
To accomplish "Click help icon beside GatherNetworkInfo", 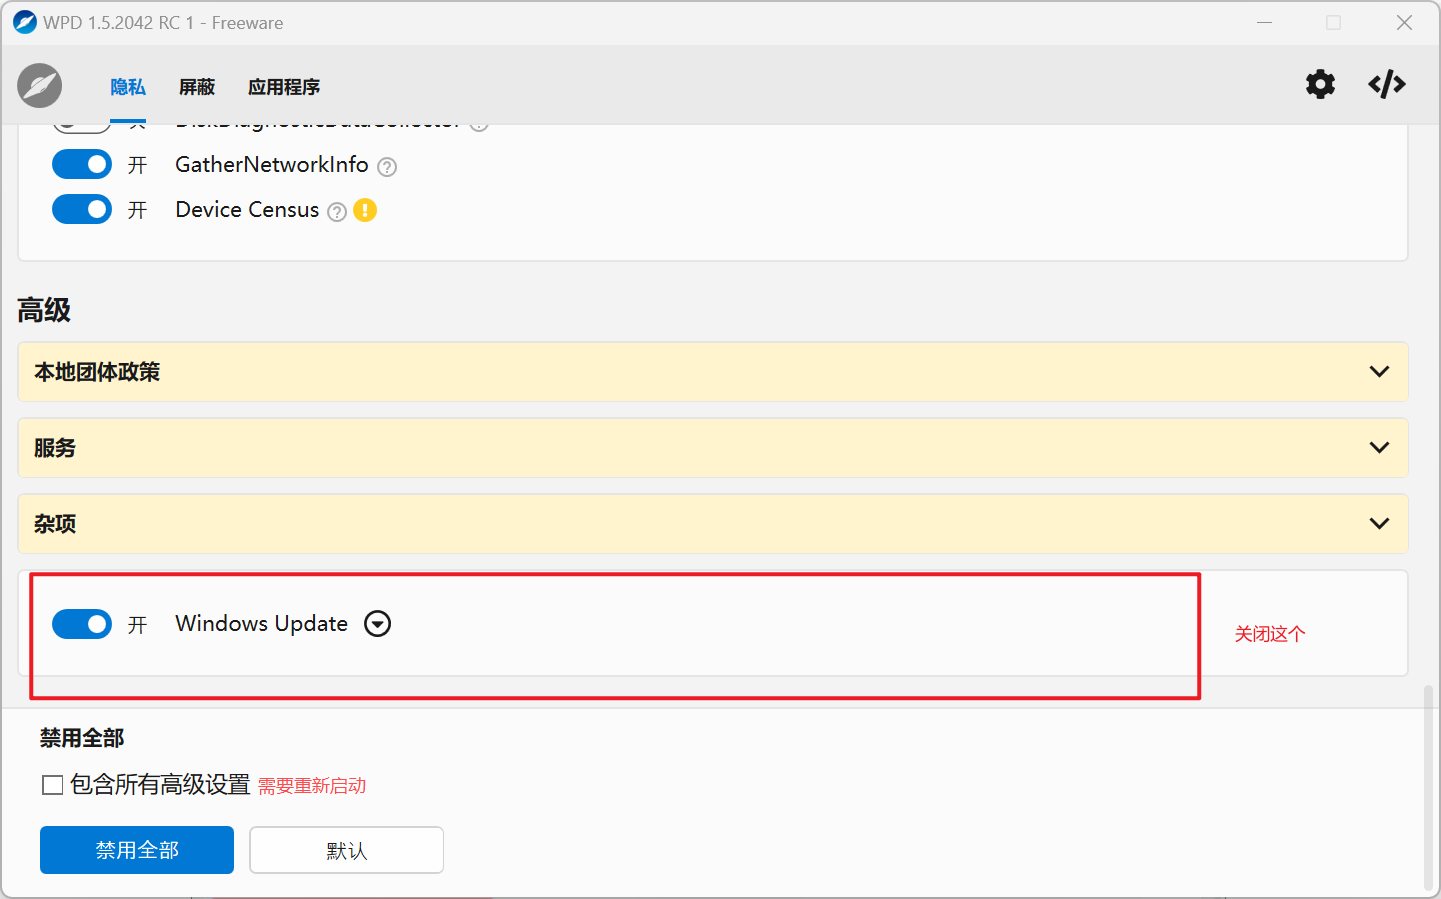I will tap(387, 167).
